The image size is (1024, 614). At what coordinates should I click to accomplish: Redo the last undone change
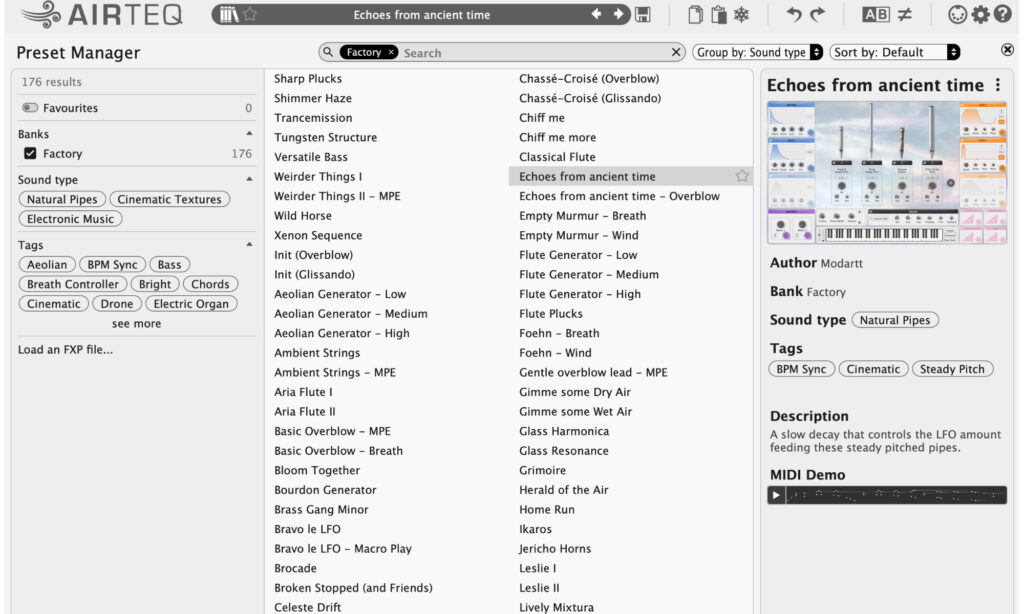[817, 14]
